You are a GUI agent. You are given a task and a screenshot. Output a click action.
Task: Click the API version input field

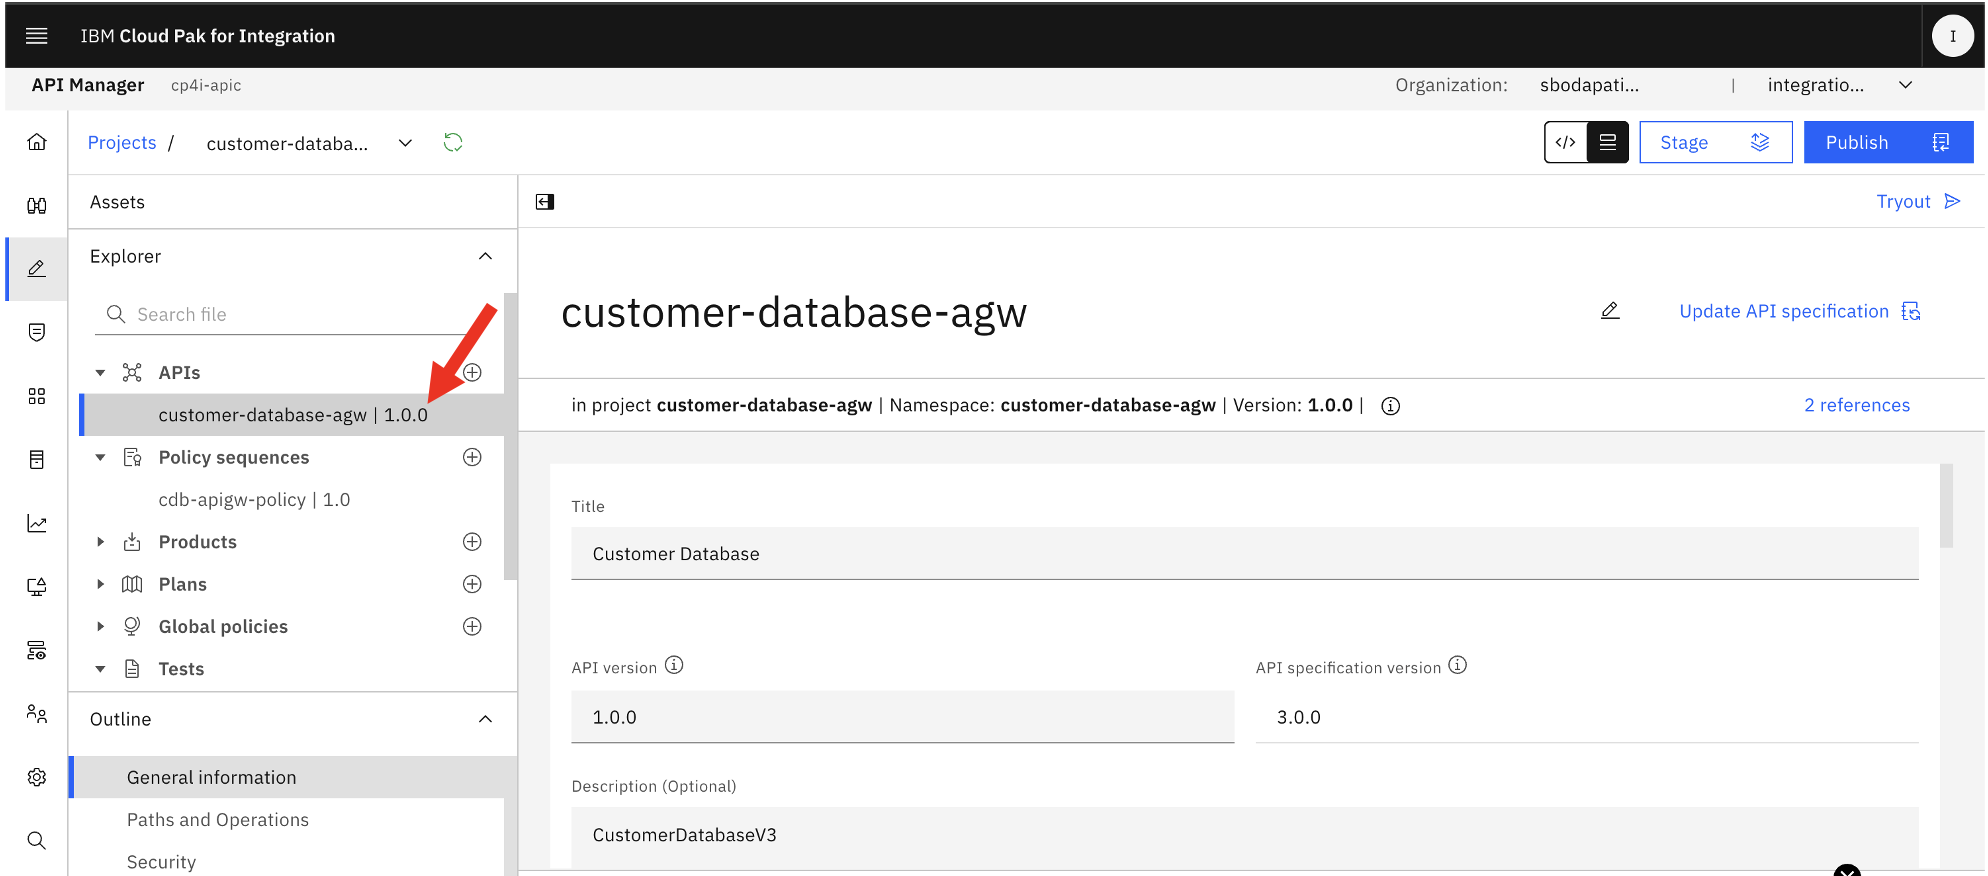[902, 717]
